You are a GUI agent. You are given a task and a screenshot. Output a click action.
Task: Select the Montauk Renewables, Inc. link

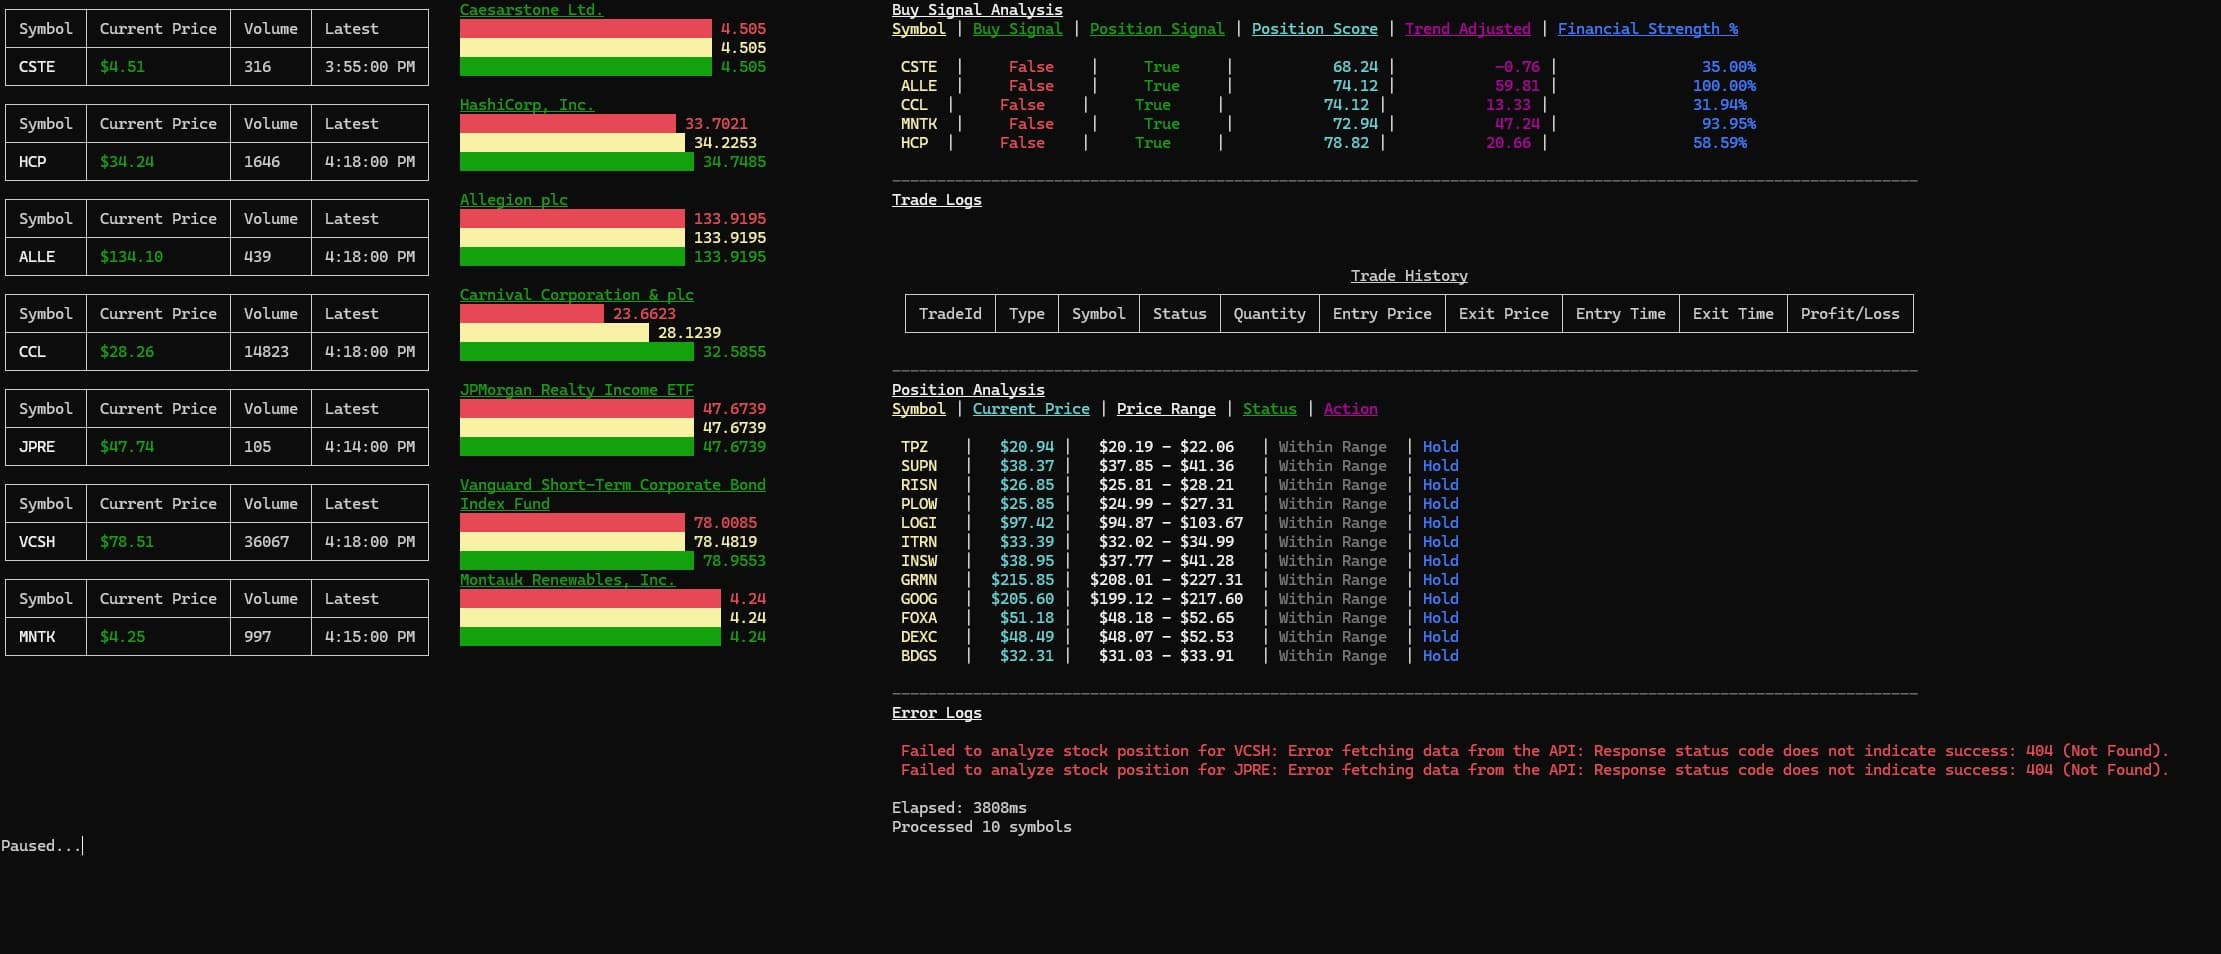pos(567,580)
